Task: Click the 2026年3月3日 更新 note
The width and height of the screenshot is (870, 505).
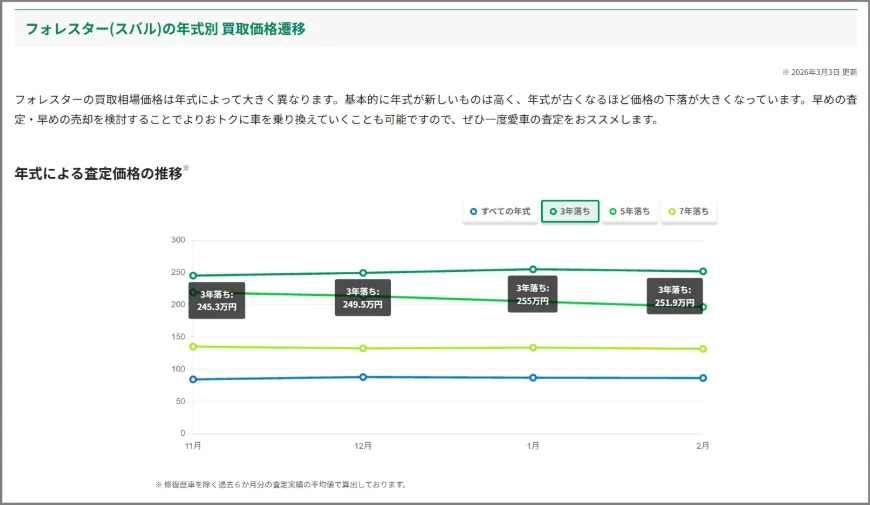Action: click(820, 72)
